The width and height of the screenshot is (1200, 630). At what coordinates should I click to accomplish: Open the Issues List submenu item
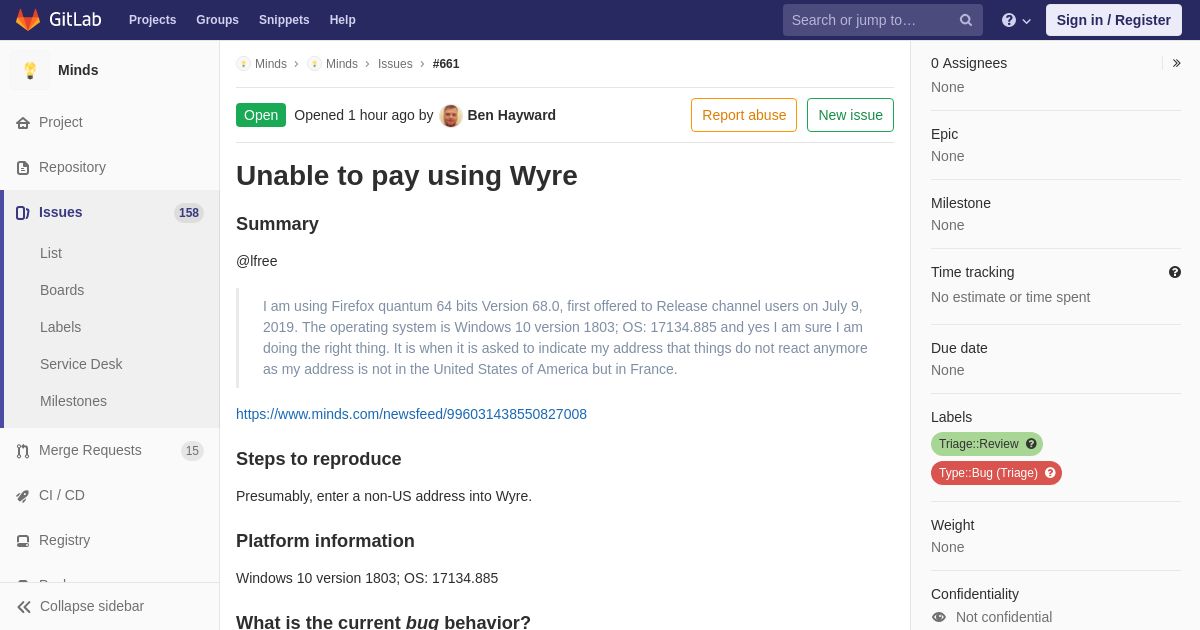pyautogui.click(x=51, y=253)
